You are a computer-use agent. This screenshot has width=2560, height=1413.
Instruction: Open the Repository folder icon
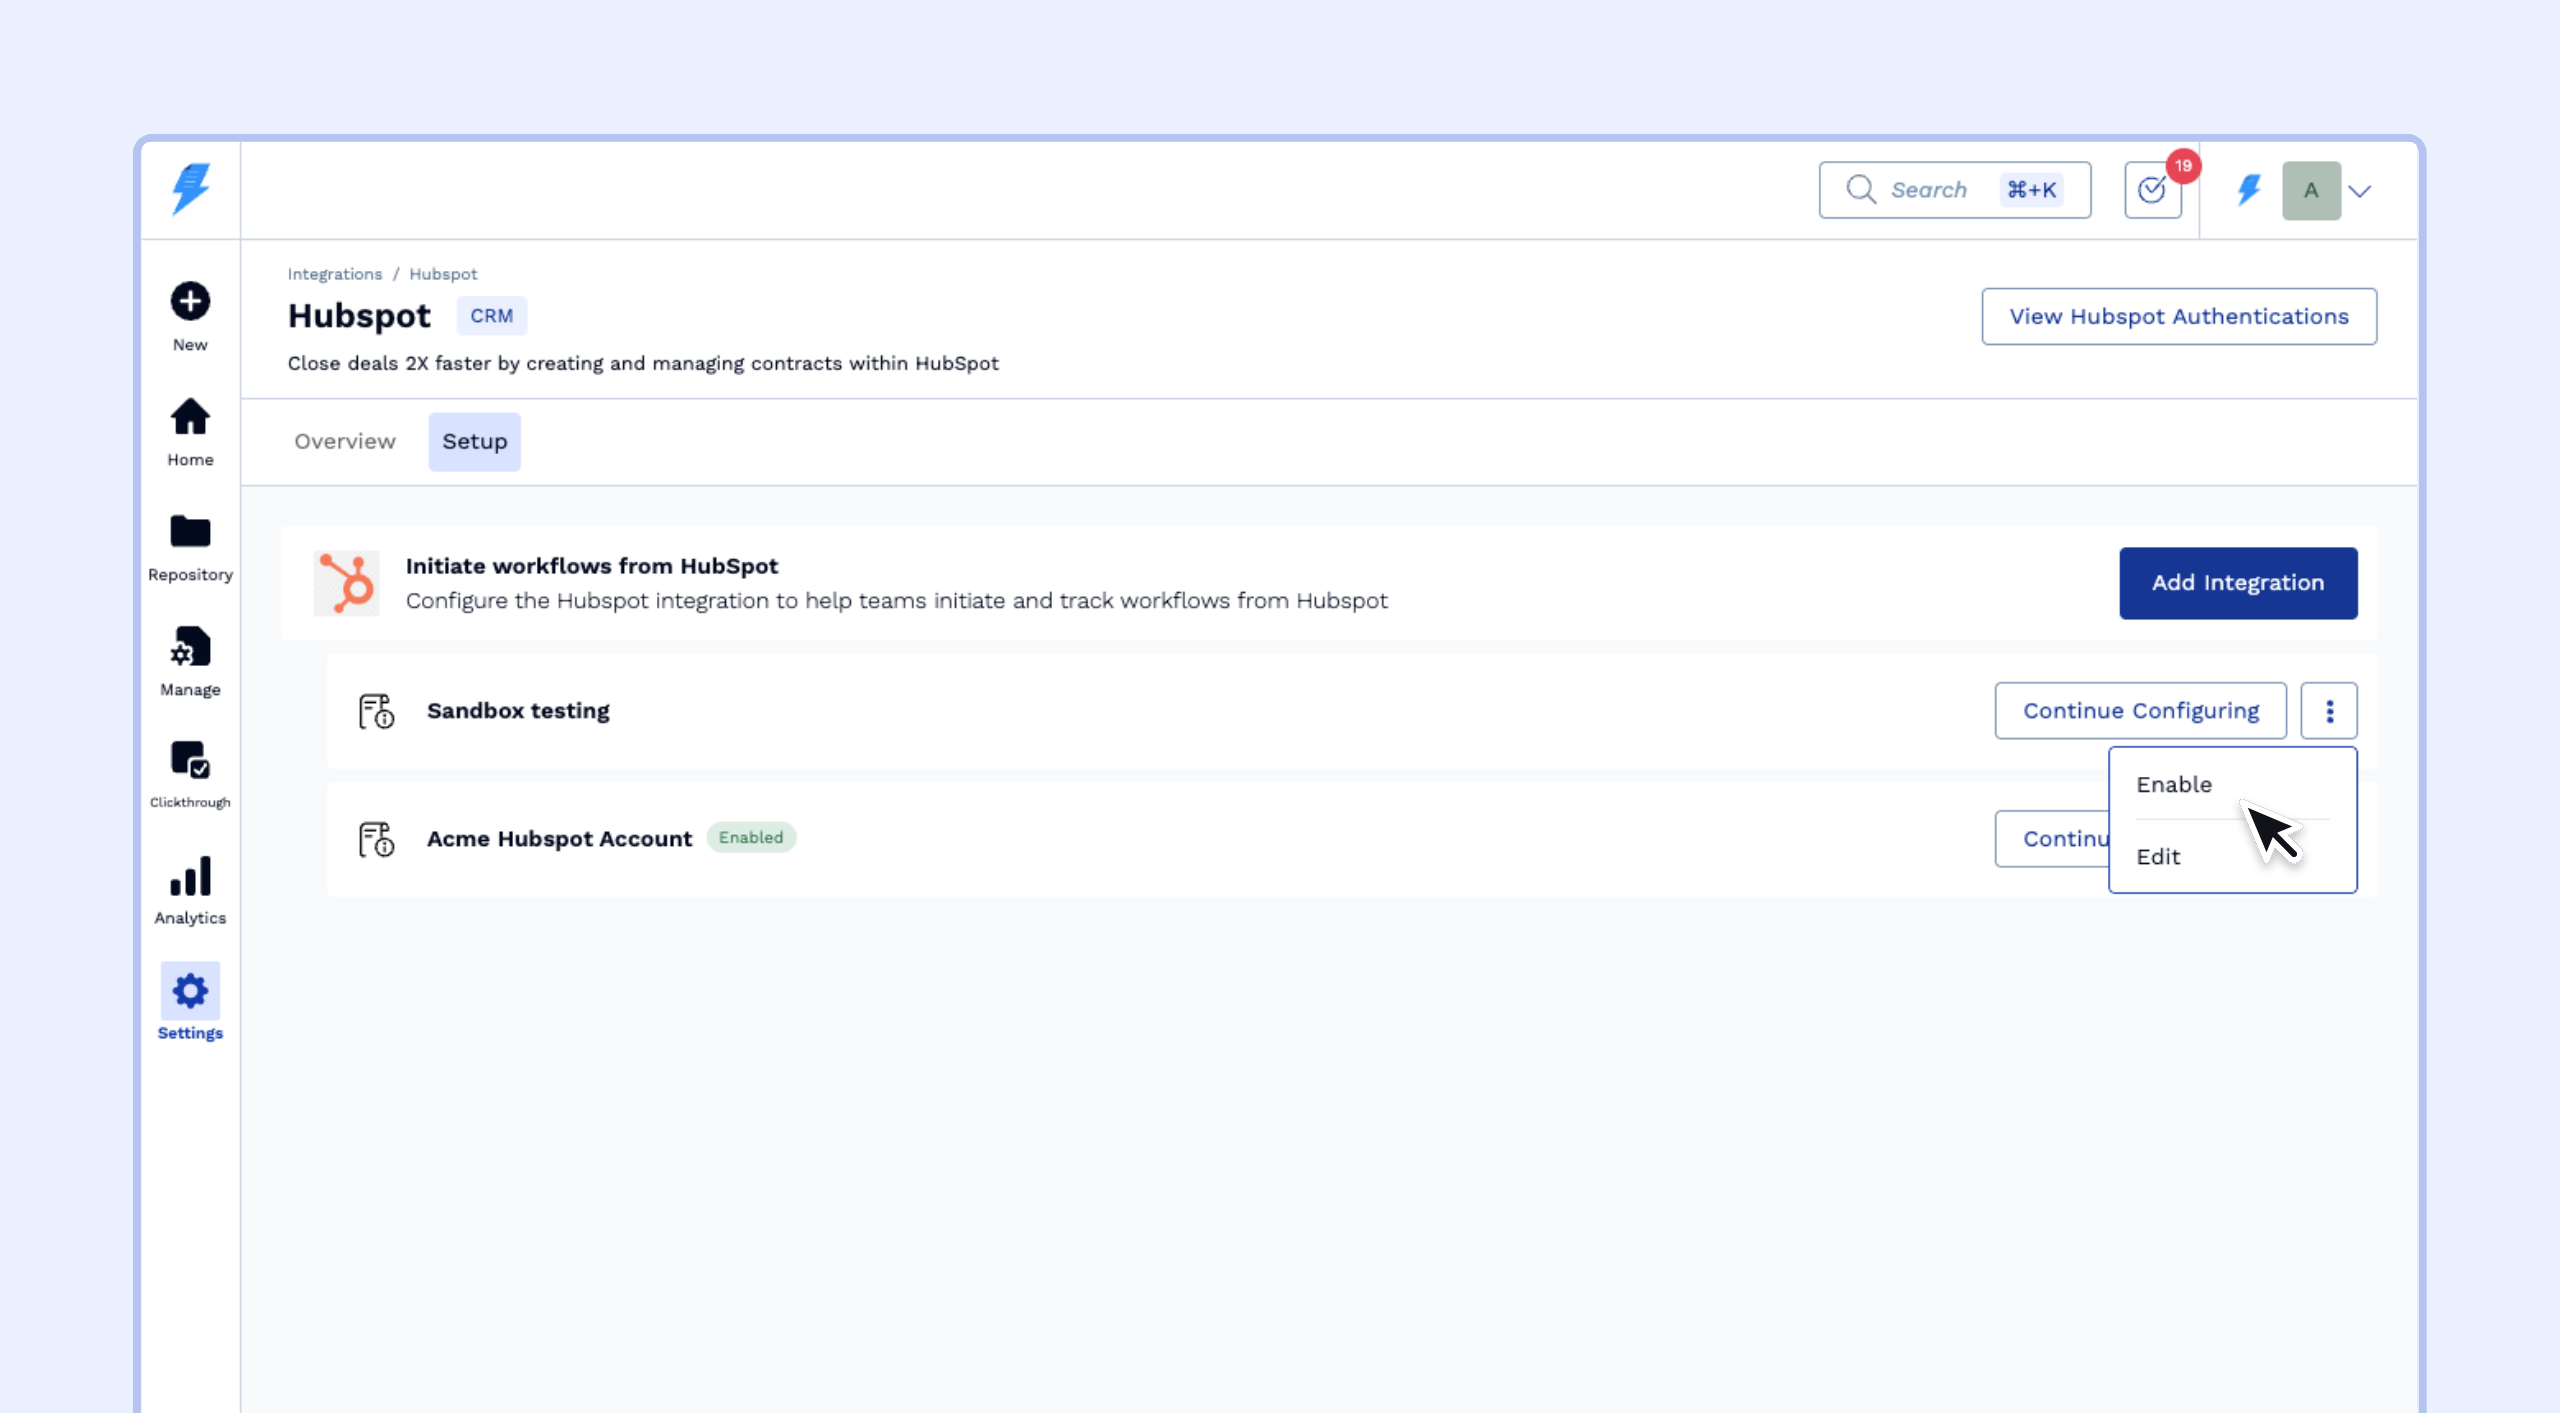point(190,533)
